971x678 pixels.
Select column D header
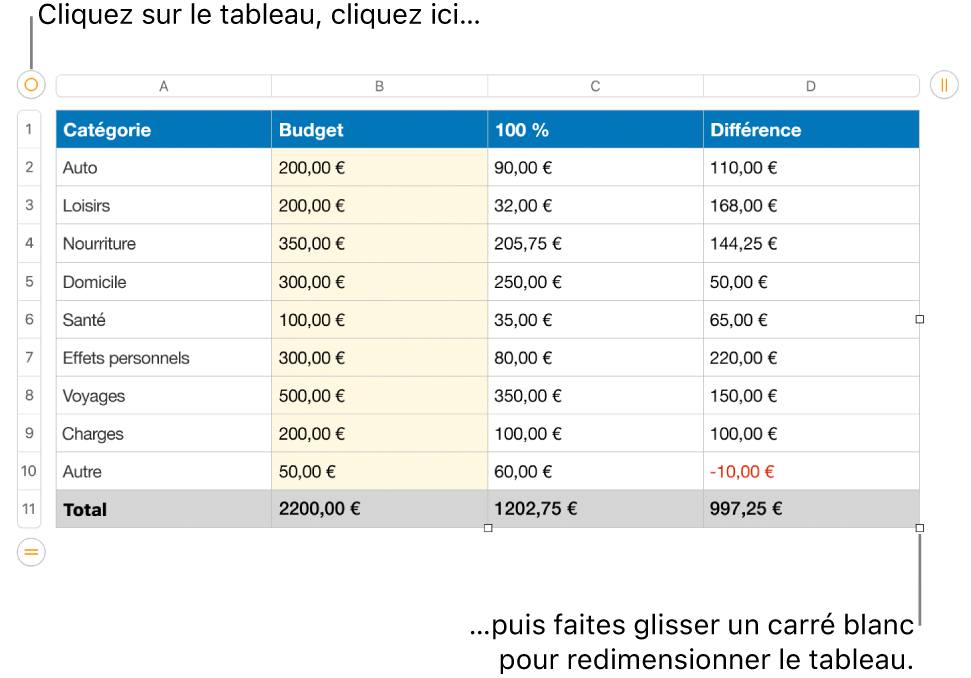pos(811,86)
